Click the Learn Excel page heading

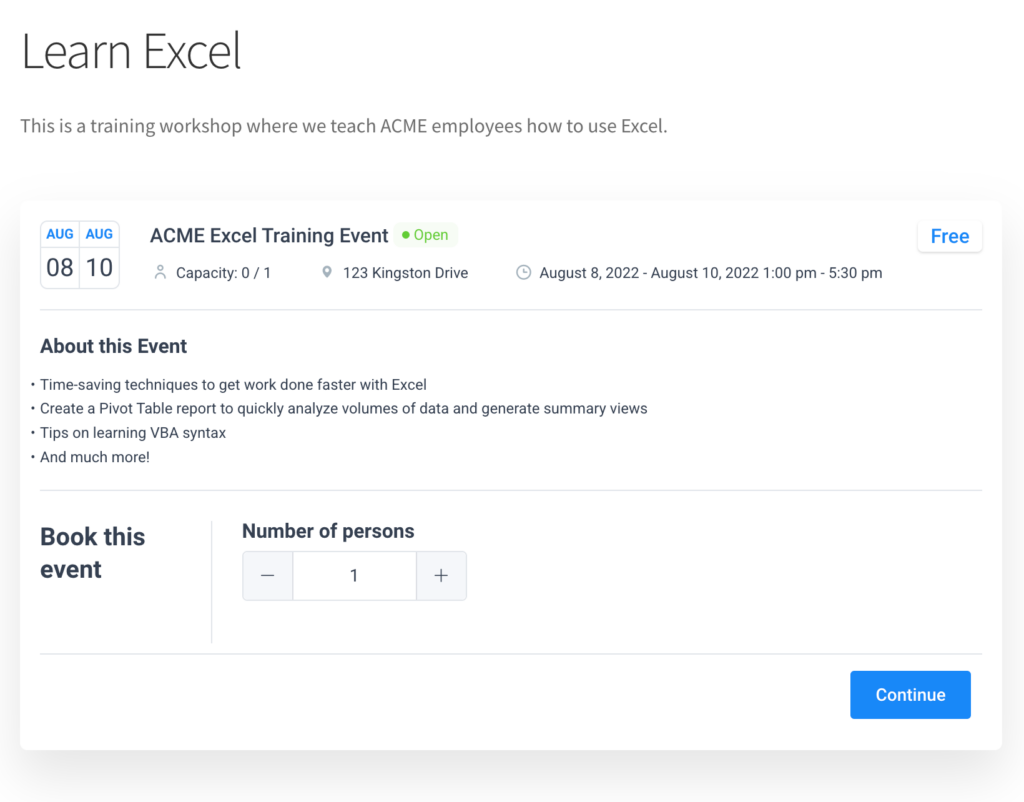pos(131,51)
